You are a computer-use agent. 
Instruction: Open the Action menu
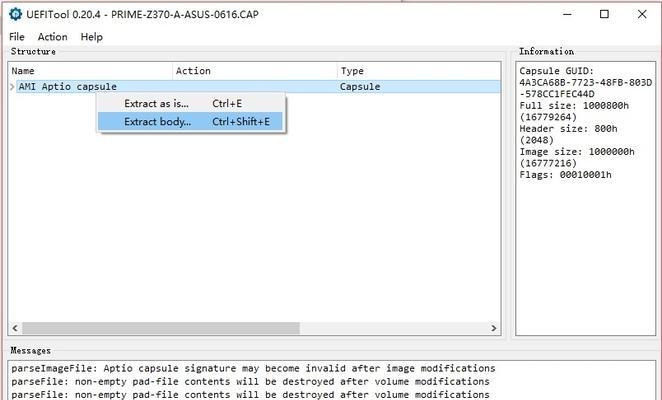click(52, 37)
